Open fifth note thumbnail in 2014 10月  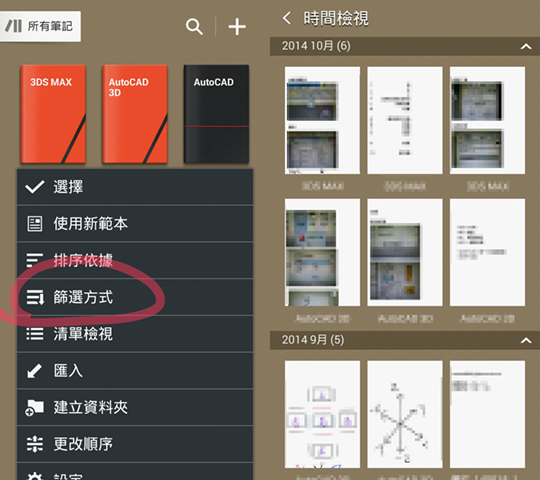coord(405,252)
